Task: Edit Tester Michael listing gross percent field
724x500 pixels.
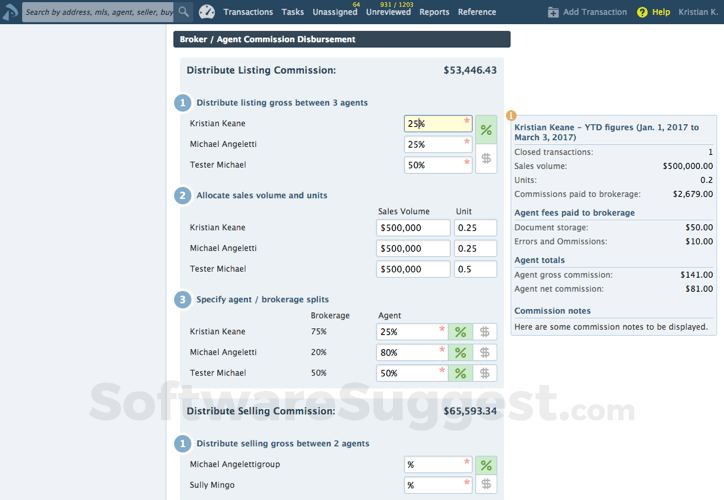Action: (438, 165)
